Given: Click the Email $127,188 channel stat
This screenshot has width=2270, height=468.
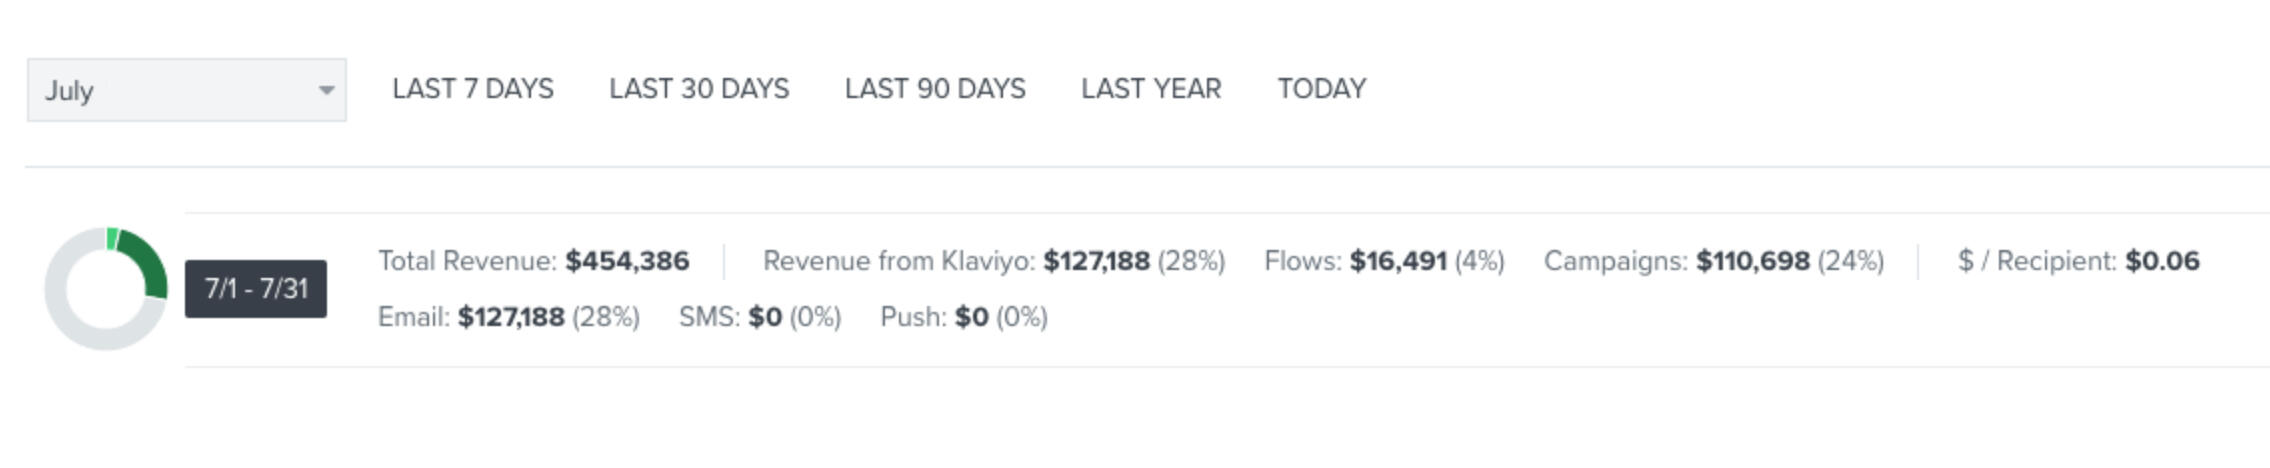Looking at the screenshot, I should pyautogui.click(x=510, y=317).
